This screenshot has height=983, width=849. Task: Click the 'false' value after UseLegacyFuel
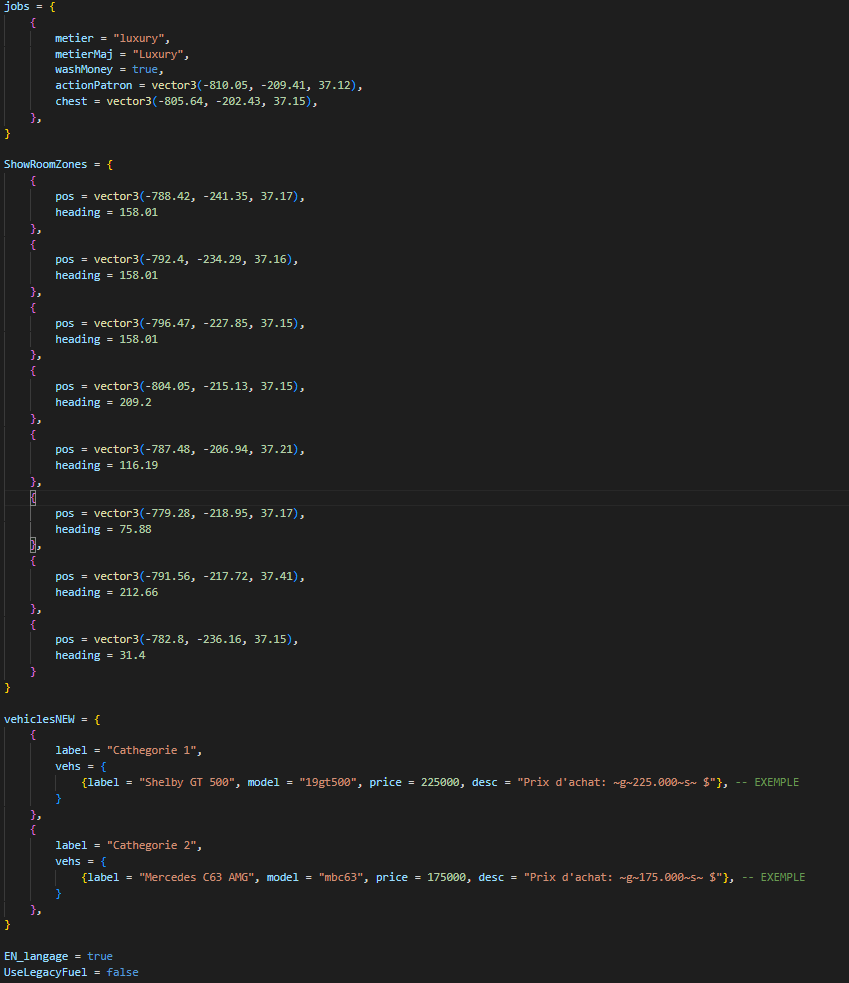pos(122,972)
